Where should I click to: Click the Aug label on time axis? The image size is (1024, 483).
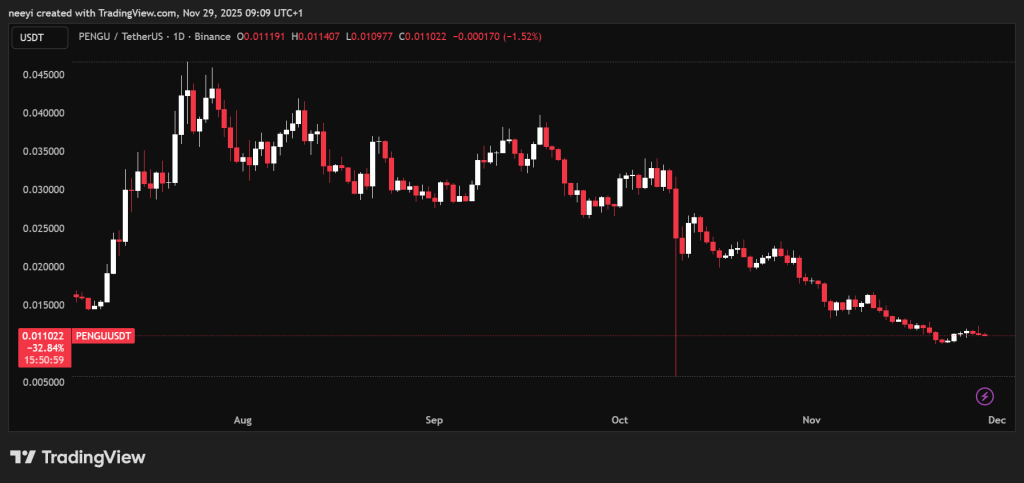(241, 420)
